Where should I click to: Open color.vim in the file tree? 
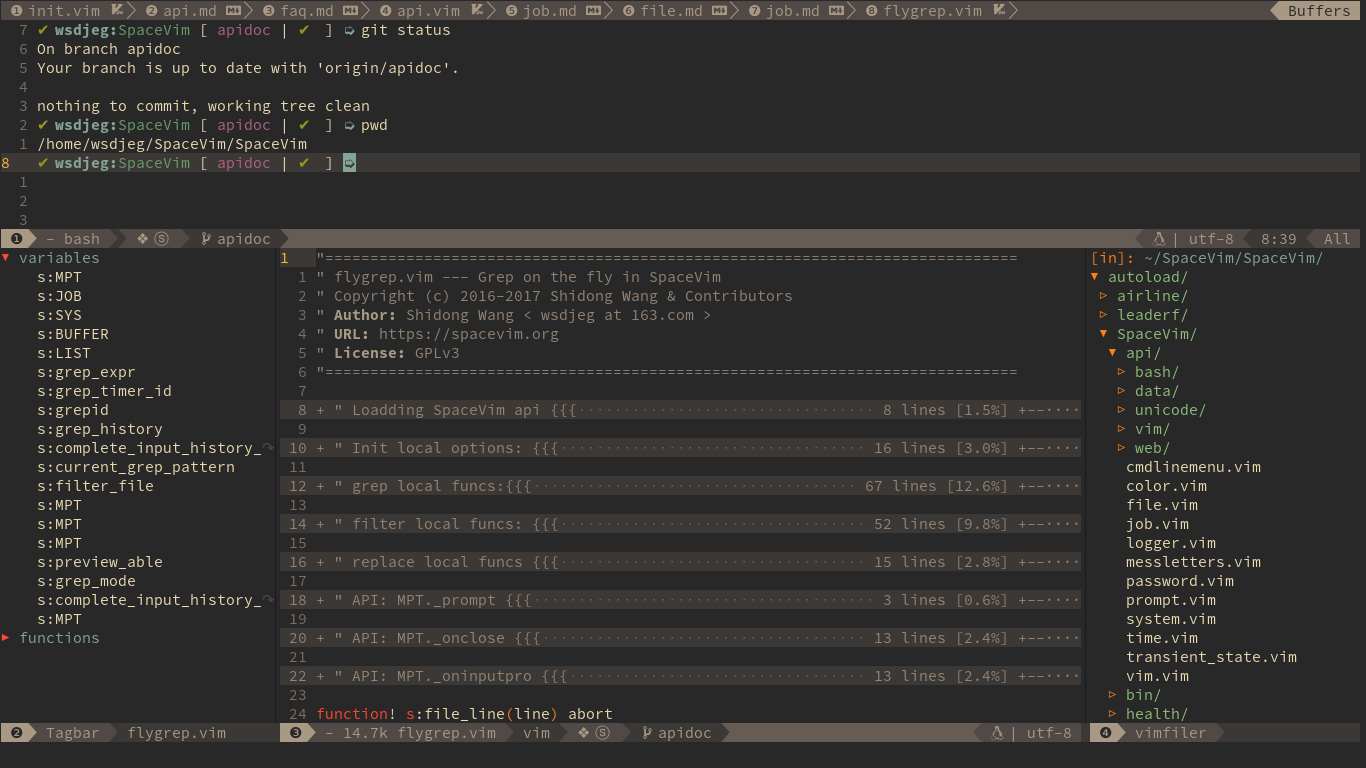(x=1166, y=486)
